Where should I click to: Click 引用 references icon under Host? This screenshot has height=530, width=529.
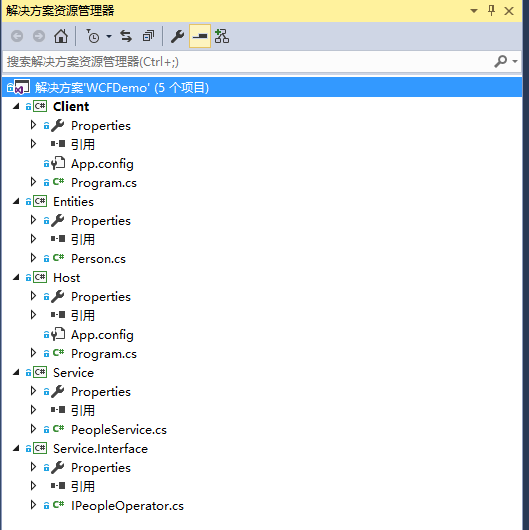58,315
